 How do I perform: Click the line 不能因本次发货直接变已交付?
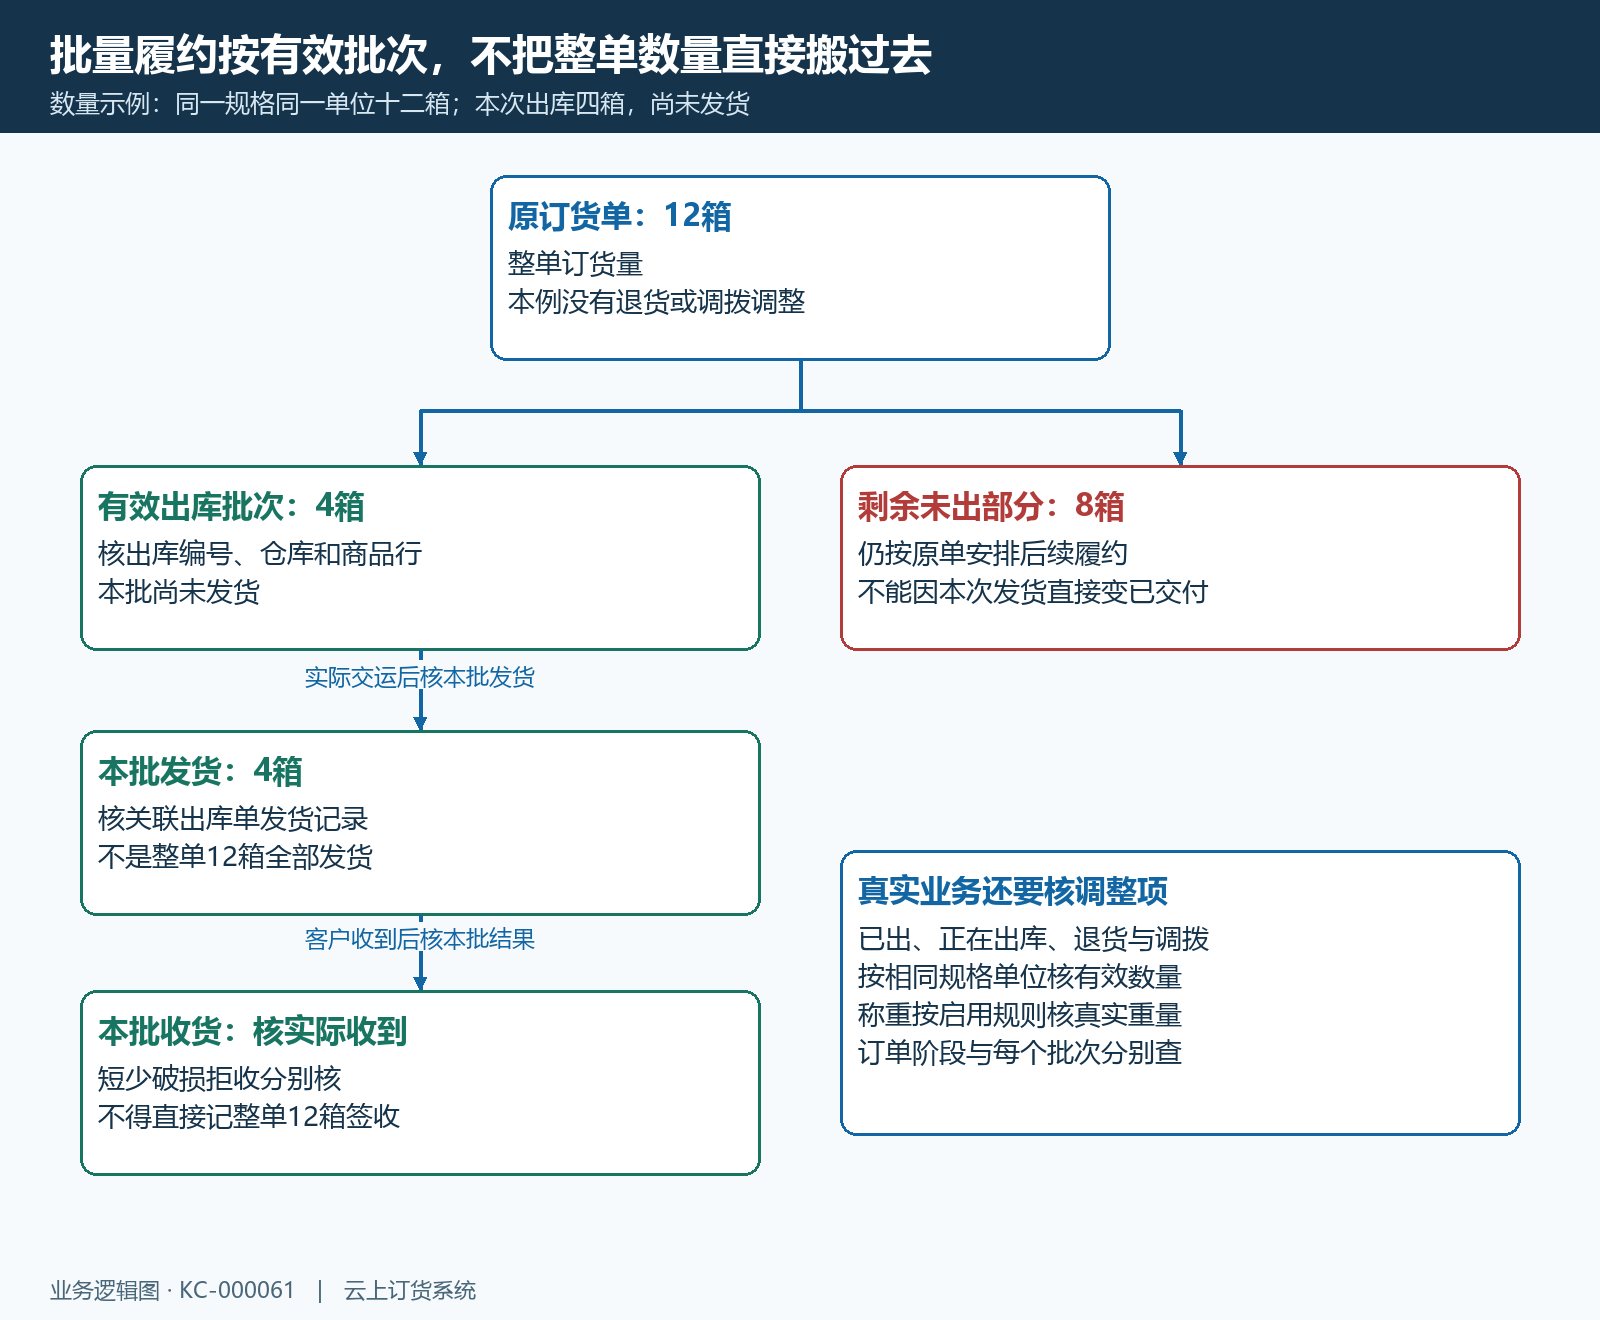[1033, 592]
